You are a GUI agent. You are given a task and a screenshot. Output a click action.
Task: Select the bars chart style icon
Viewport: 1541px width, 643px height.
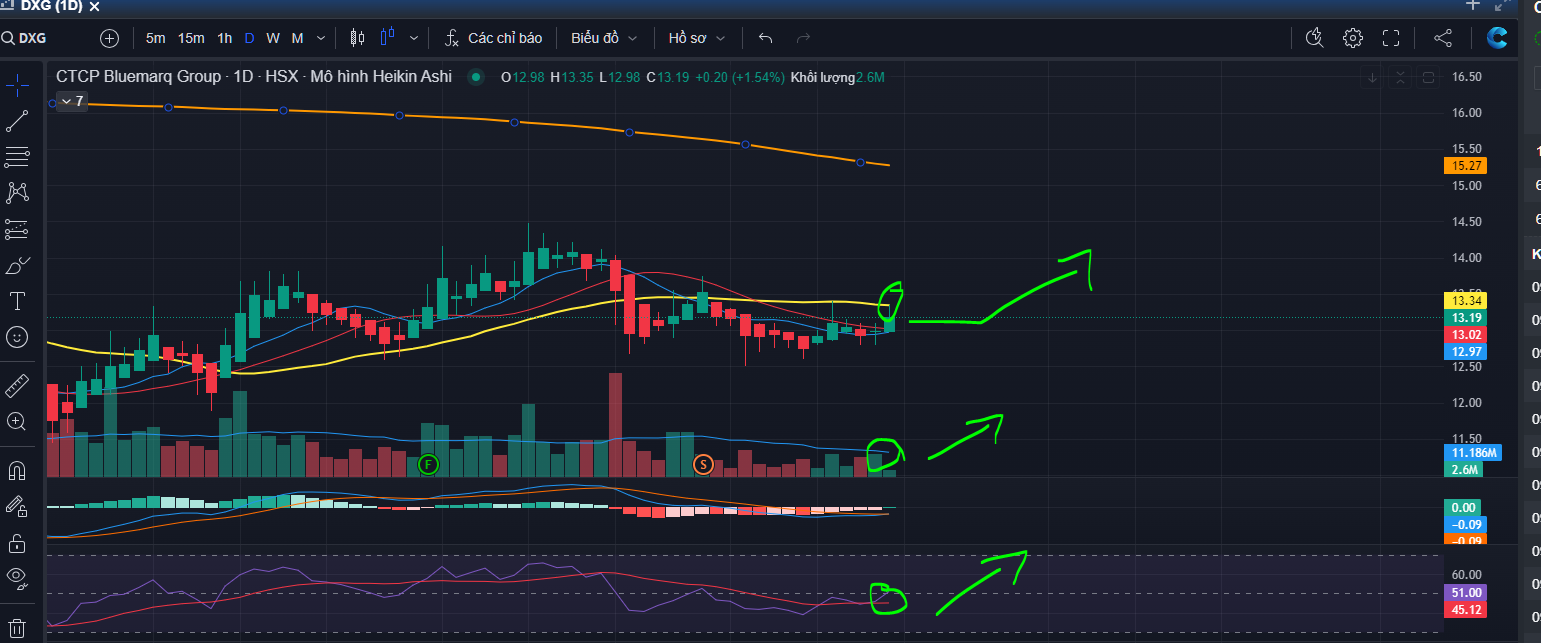click(x=357, y=38)
